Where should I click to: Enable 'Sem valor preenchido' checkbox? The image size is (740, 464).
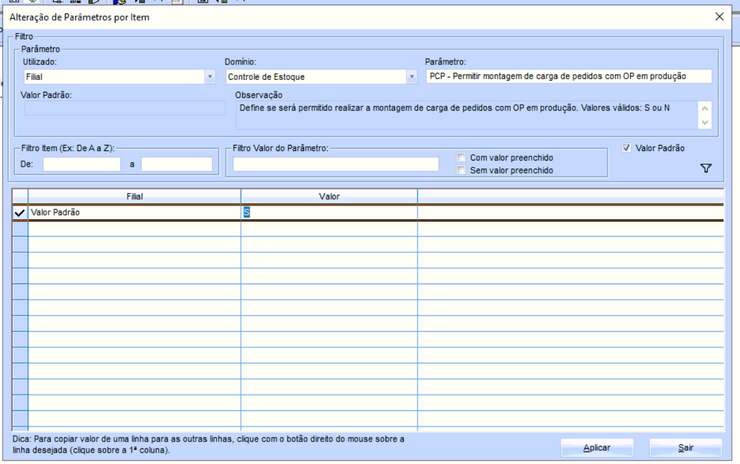462,171
